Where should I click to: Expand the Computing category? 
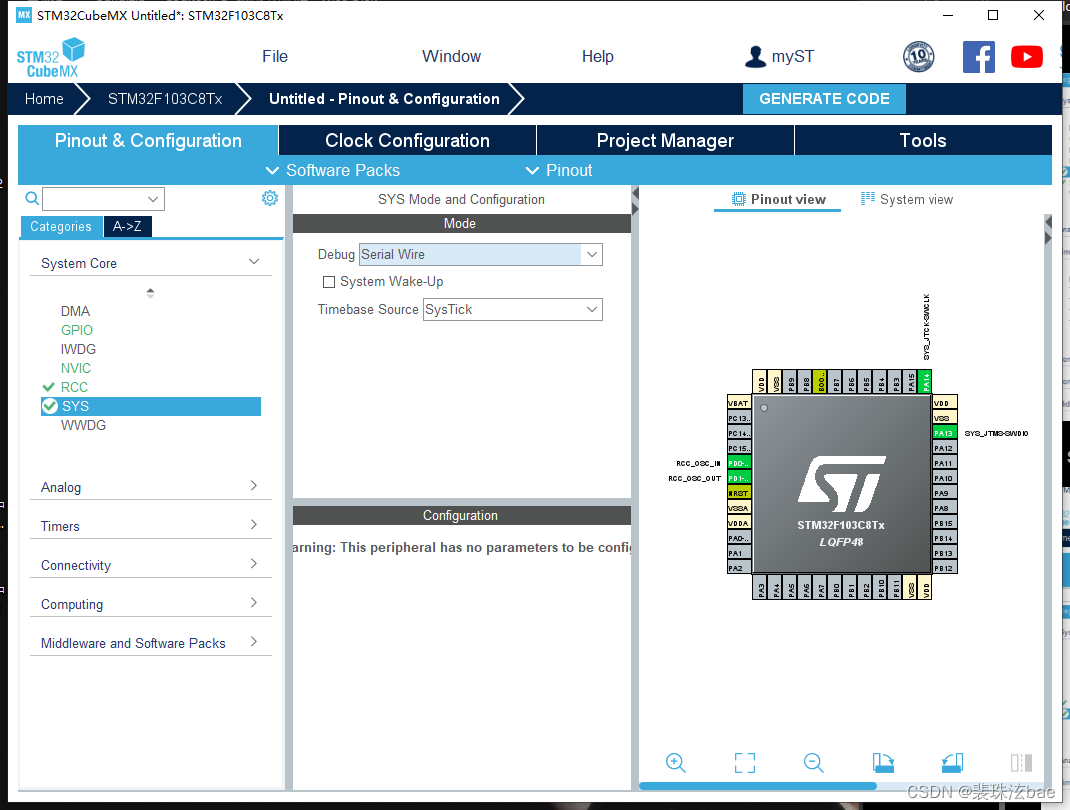[254, 603]
